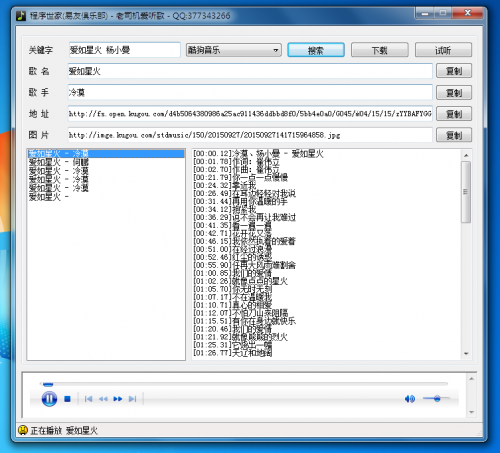This screenshot has height=453, width=500.
Task: Click the 正在播放 爱如星火 status text
Action: click(x=64, y=430)
